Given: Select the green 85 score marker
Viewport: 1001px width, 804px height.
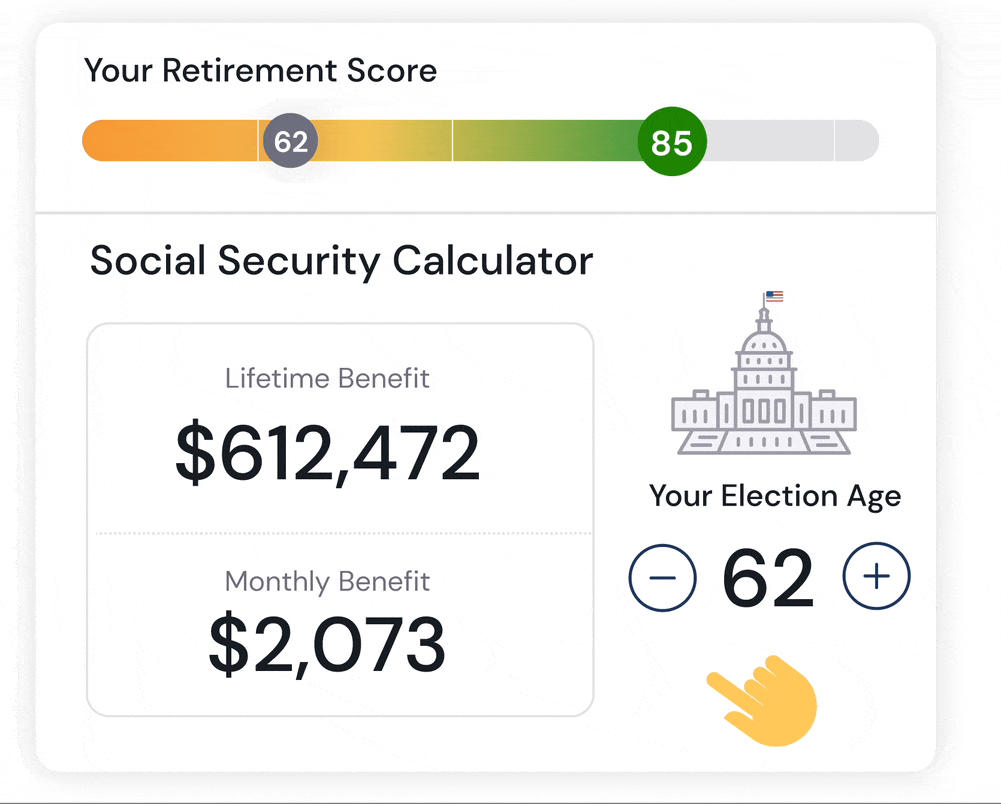Looking at the screenshot, I should 672,143.
